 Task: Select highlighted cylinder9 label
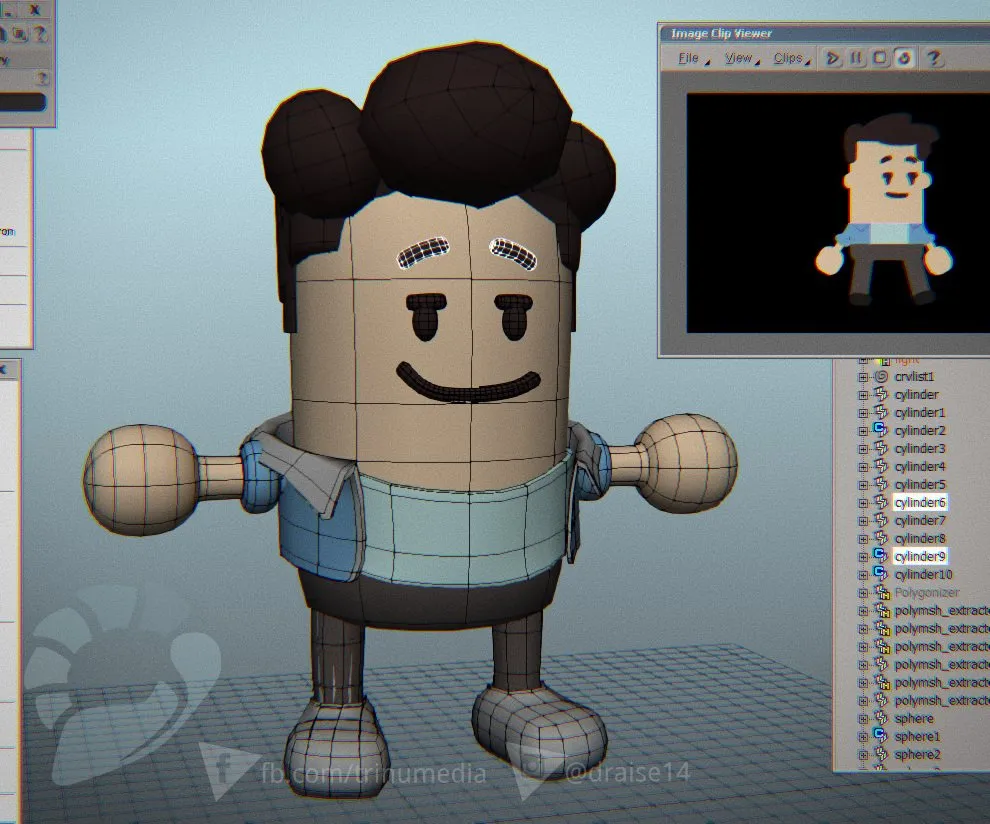point(920,556)
